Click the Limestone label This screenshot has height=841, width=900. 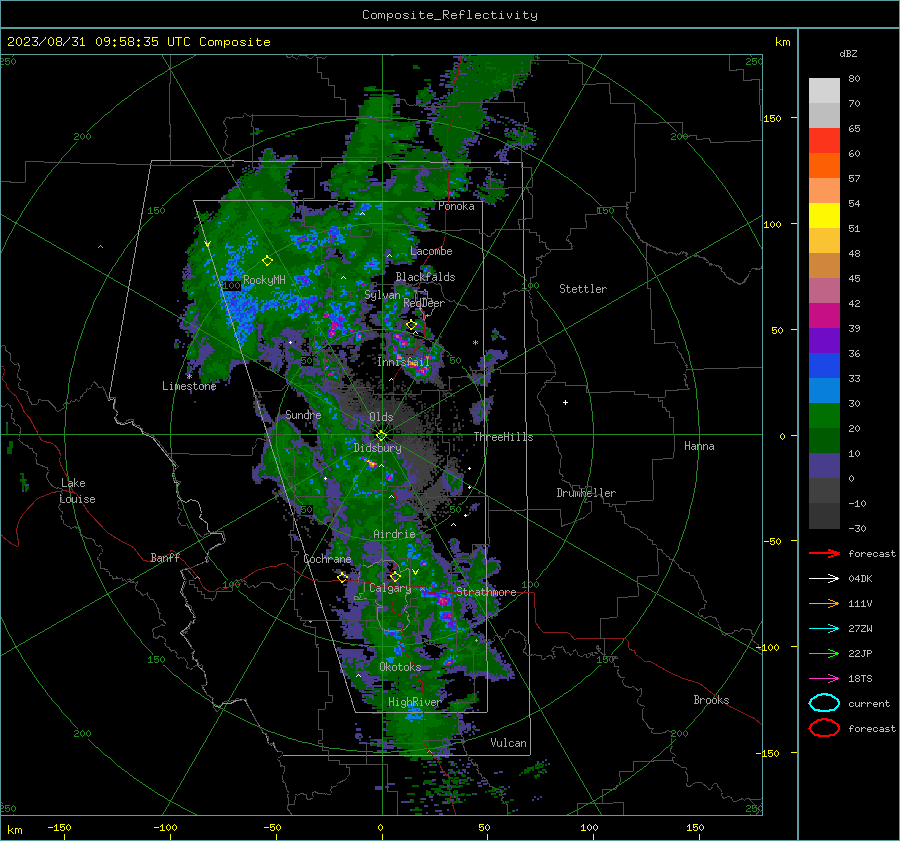[x=189, y=386]
